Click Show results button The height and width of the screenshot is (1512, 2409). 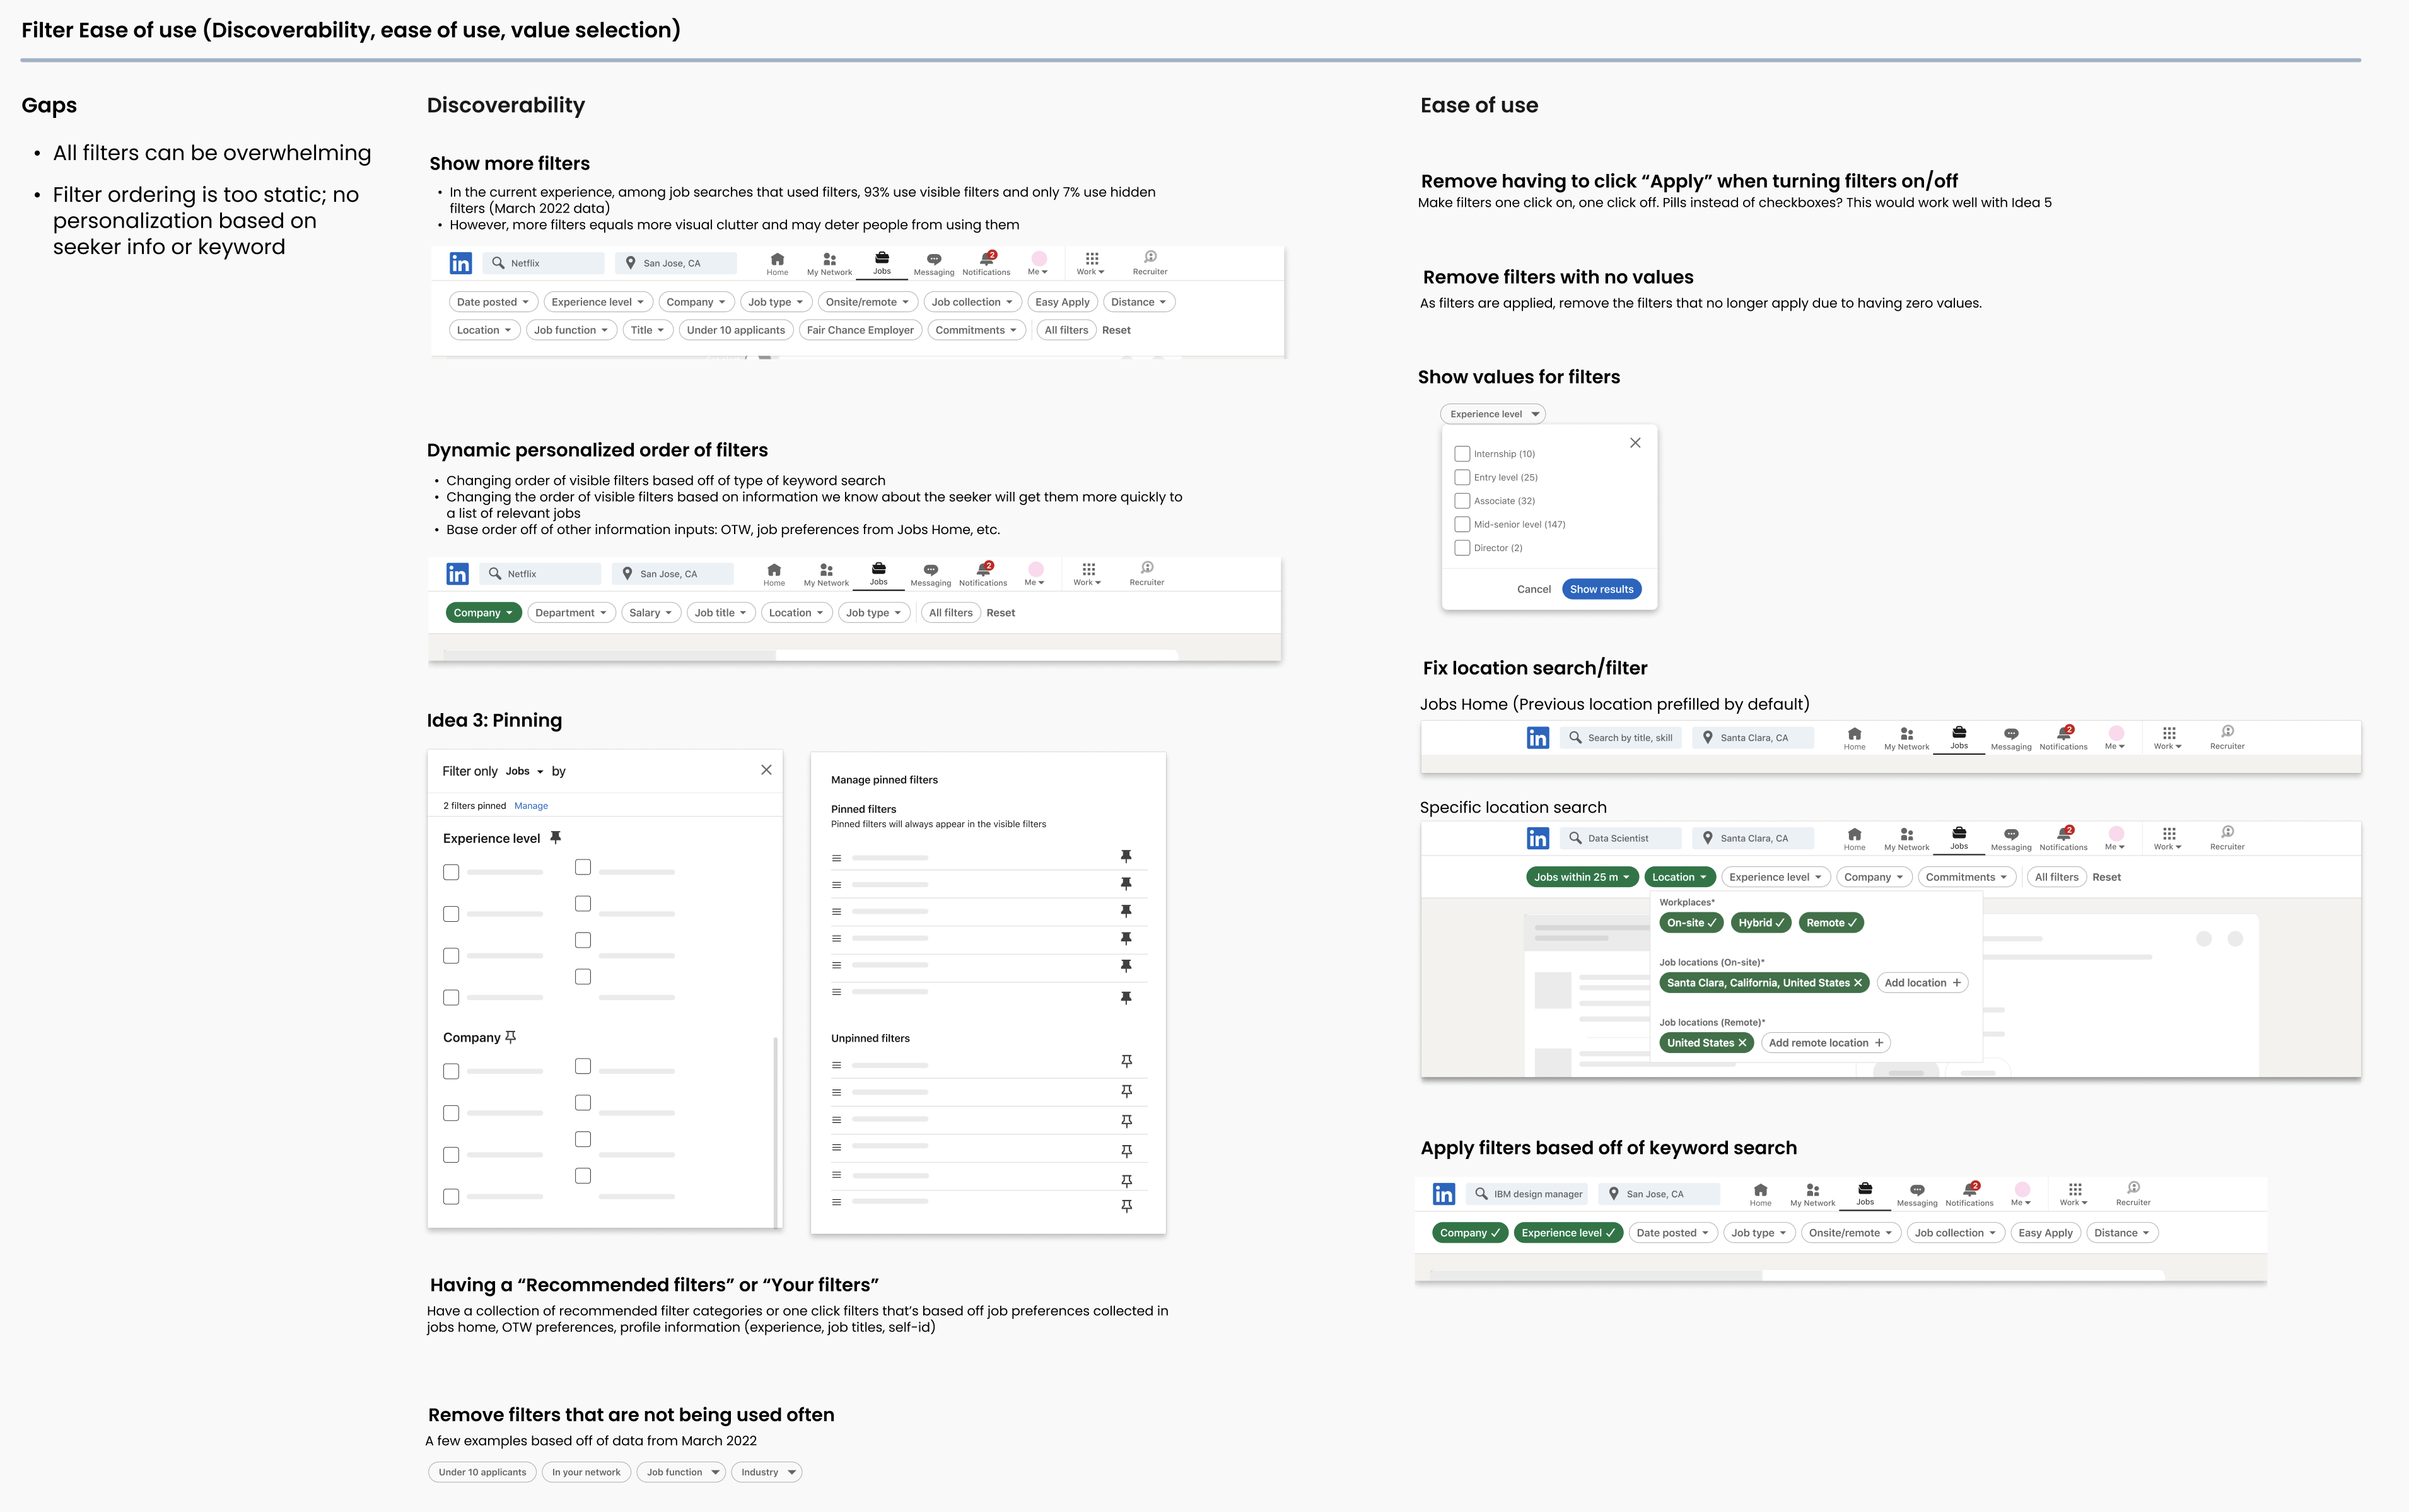[1601, 589]
